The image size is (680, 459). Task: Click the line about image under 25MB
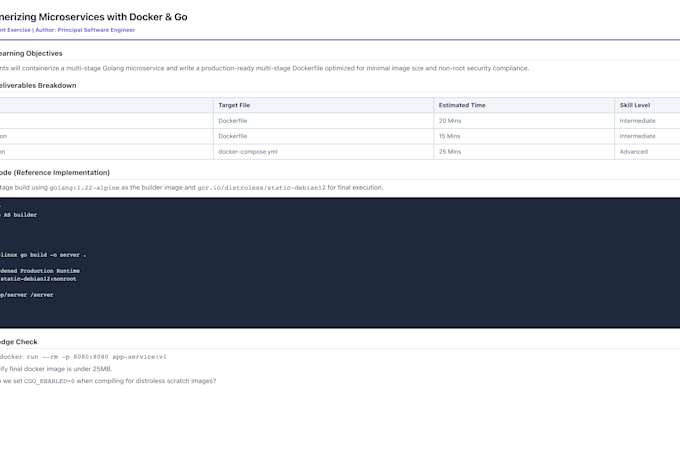click(x=56, y=369)
